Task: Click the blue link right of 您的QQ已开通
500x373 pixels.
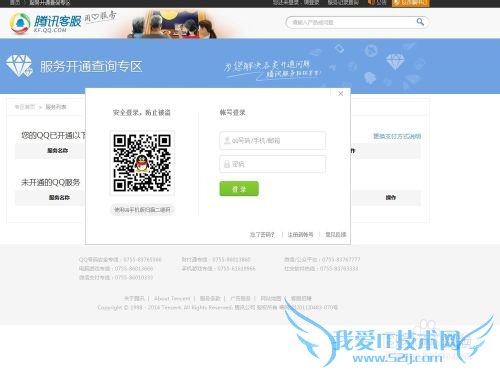Action: 397,136
